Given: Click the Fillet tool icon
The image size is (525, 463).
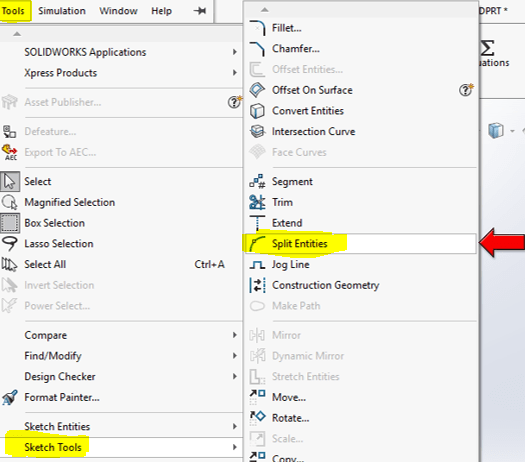Looking at the screenshot, I should pyautogui.click(x=257, y=28).
